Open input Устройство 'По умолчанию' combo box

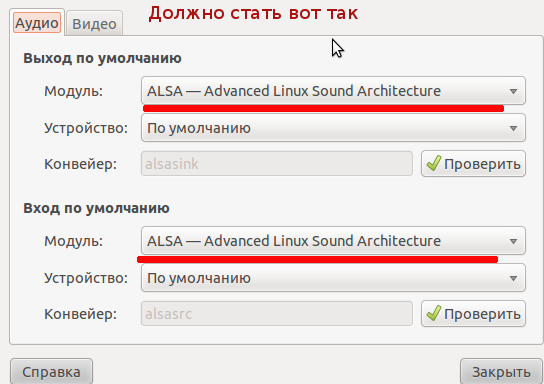[x=333, y=278]
